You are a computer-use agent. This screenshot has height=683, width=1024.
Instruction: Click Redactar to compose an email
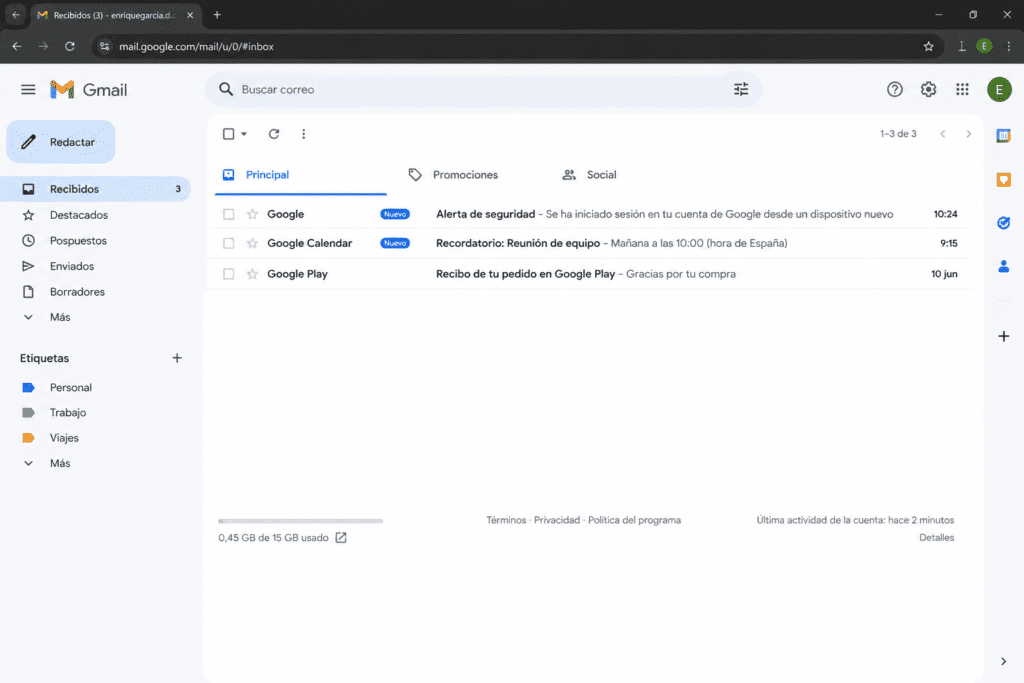tap(61, 142)
